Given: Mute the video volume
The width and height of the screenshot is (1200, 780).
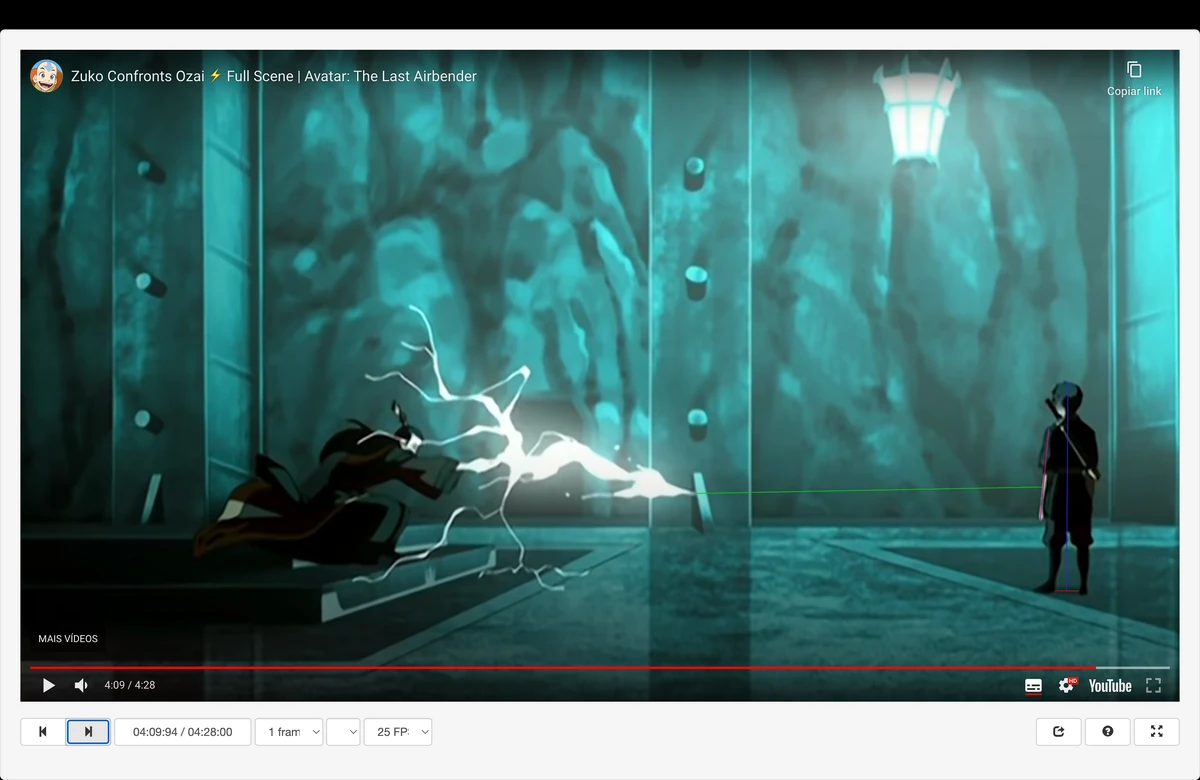Looking at the screenshot, I should [x=80, y=685].
